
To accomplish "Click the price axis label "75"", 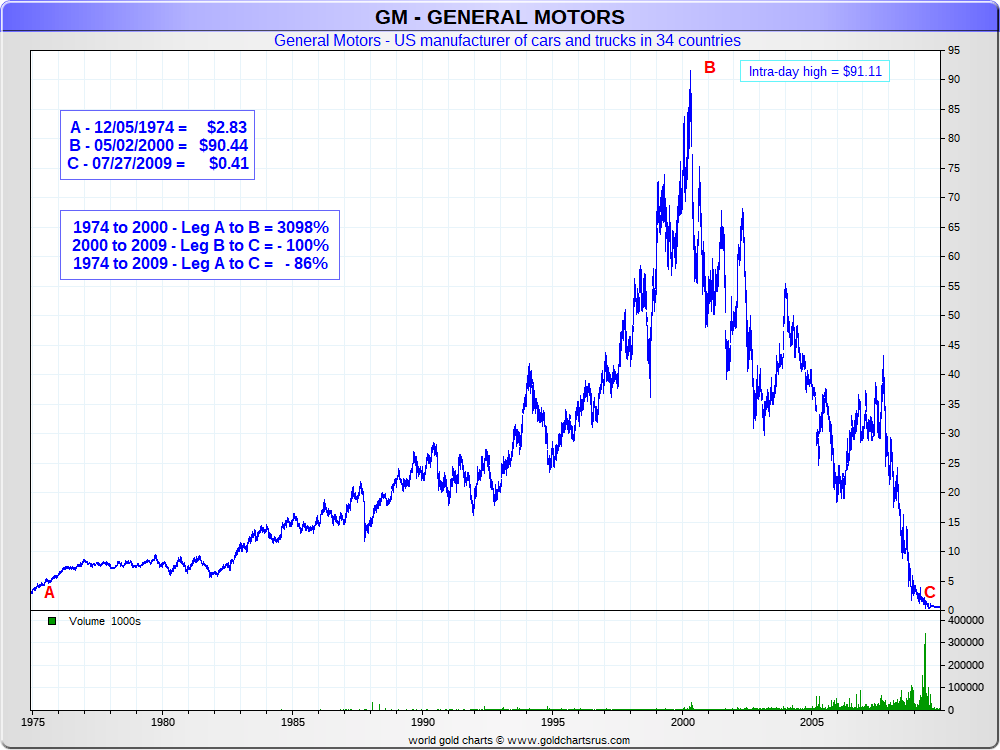I will pyautogui.click(x=954, y=168).
